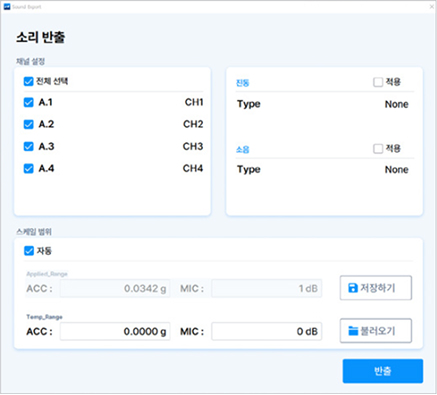
Task: Enable 적용 checkbox for 진동
Action: click(378, 82)
